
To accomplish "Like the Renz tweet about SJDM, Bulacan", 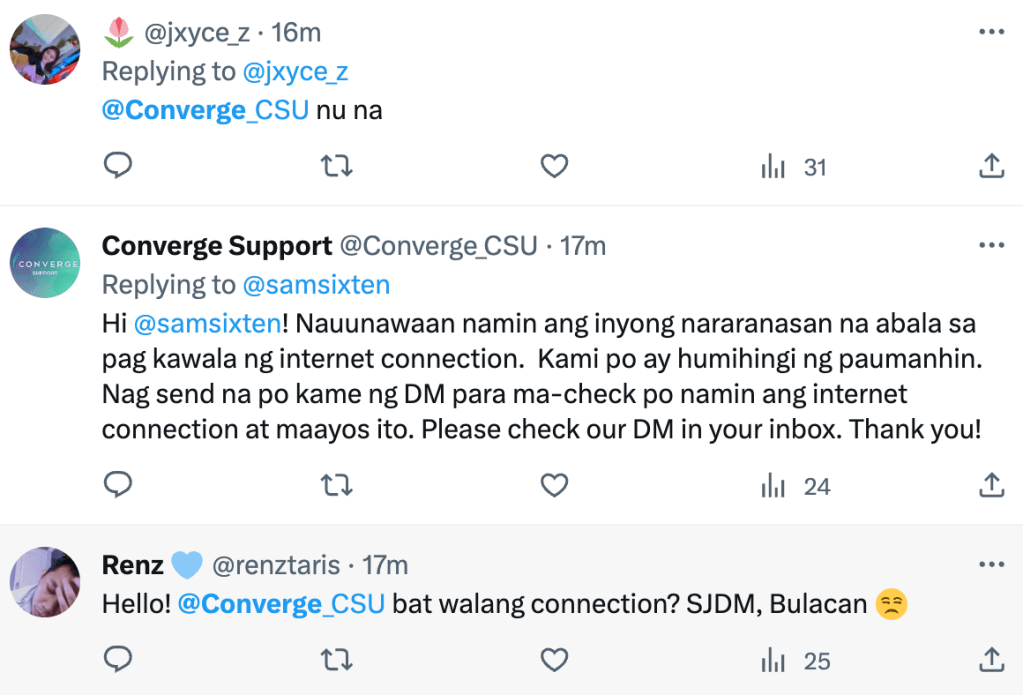I will point(554,660).
